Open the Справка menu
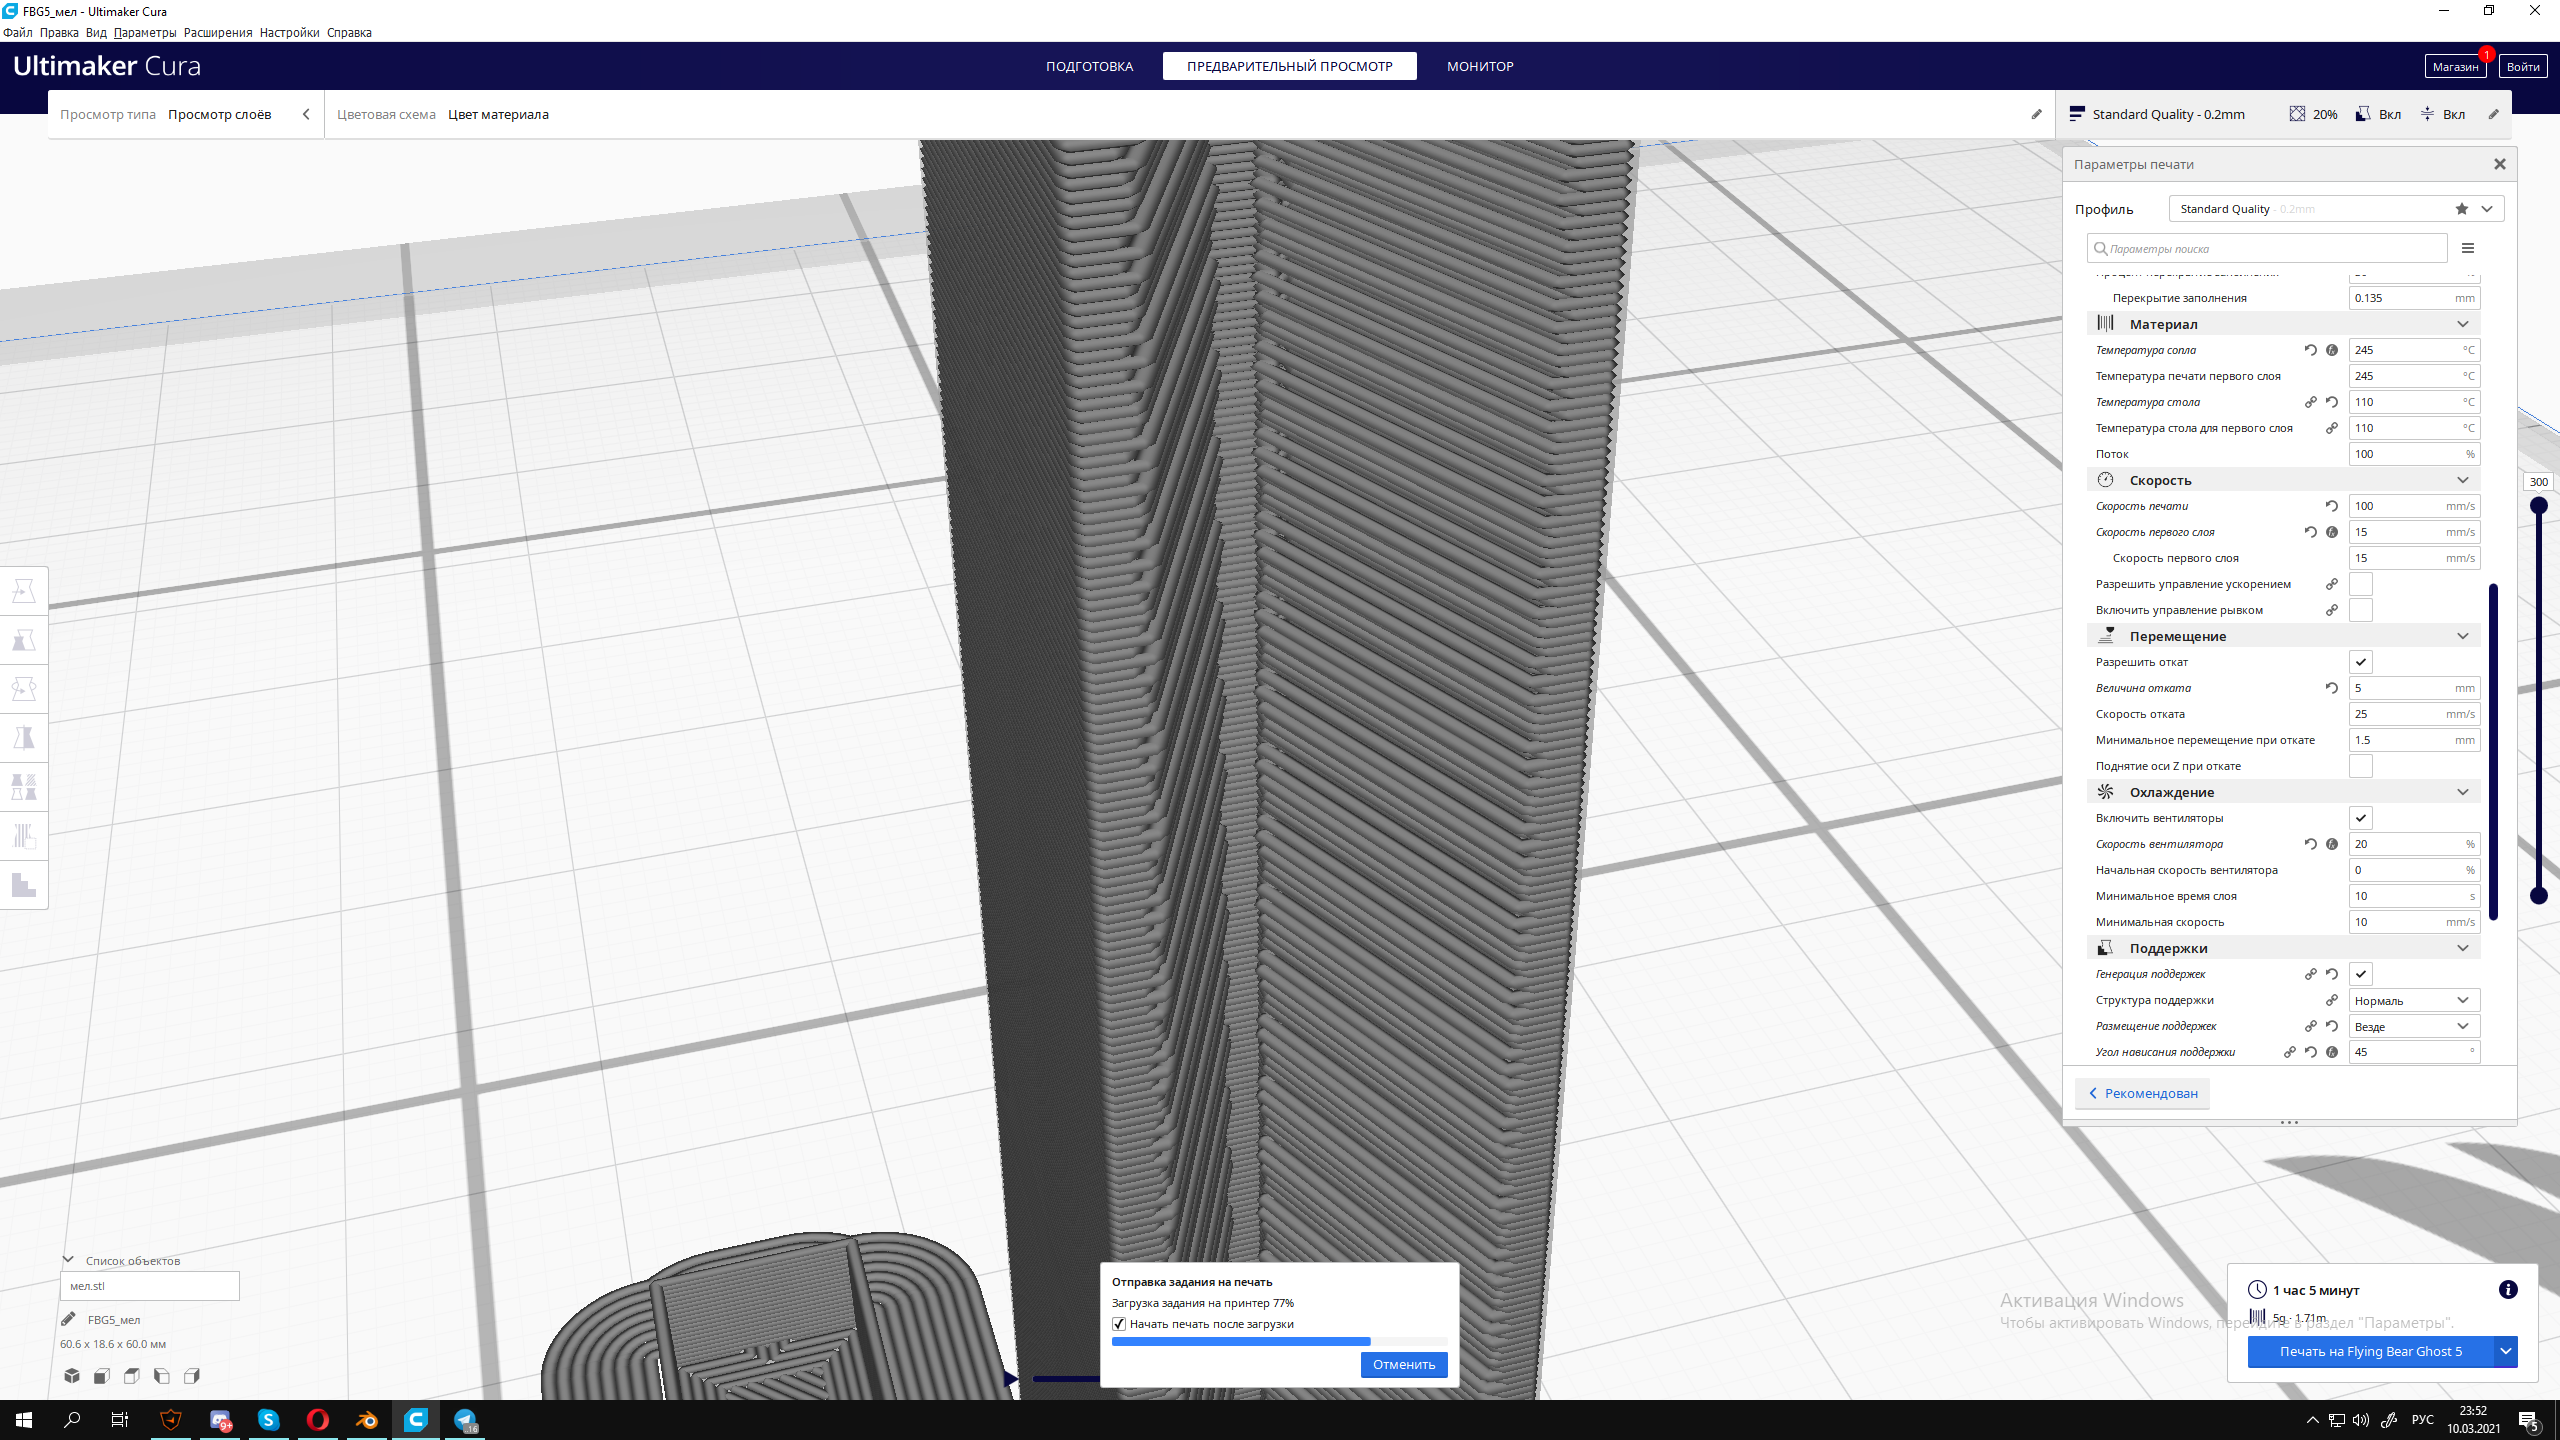Screen dimensions: 2560x1440 [x=349, y=32]
